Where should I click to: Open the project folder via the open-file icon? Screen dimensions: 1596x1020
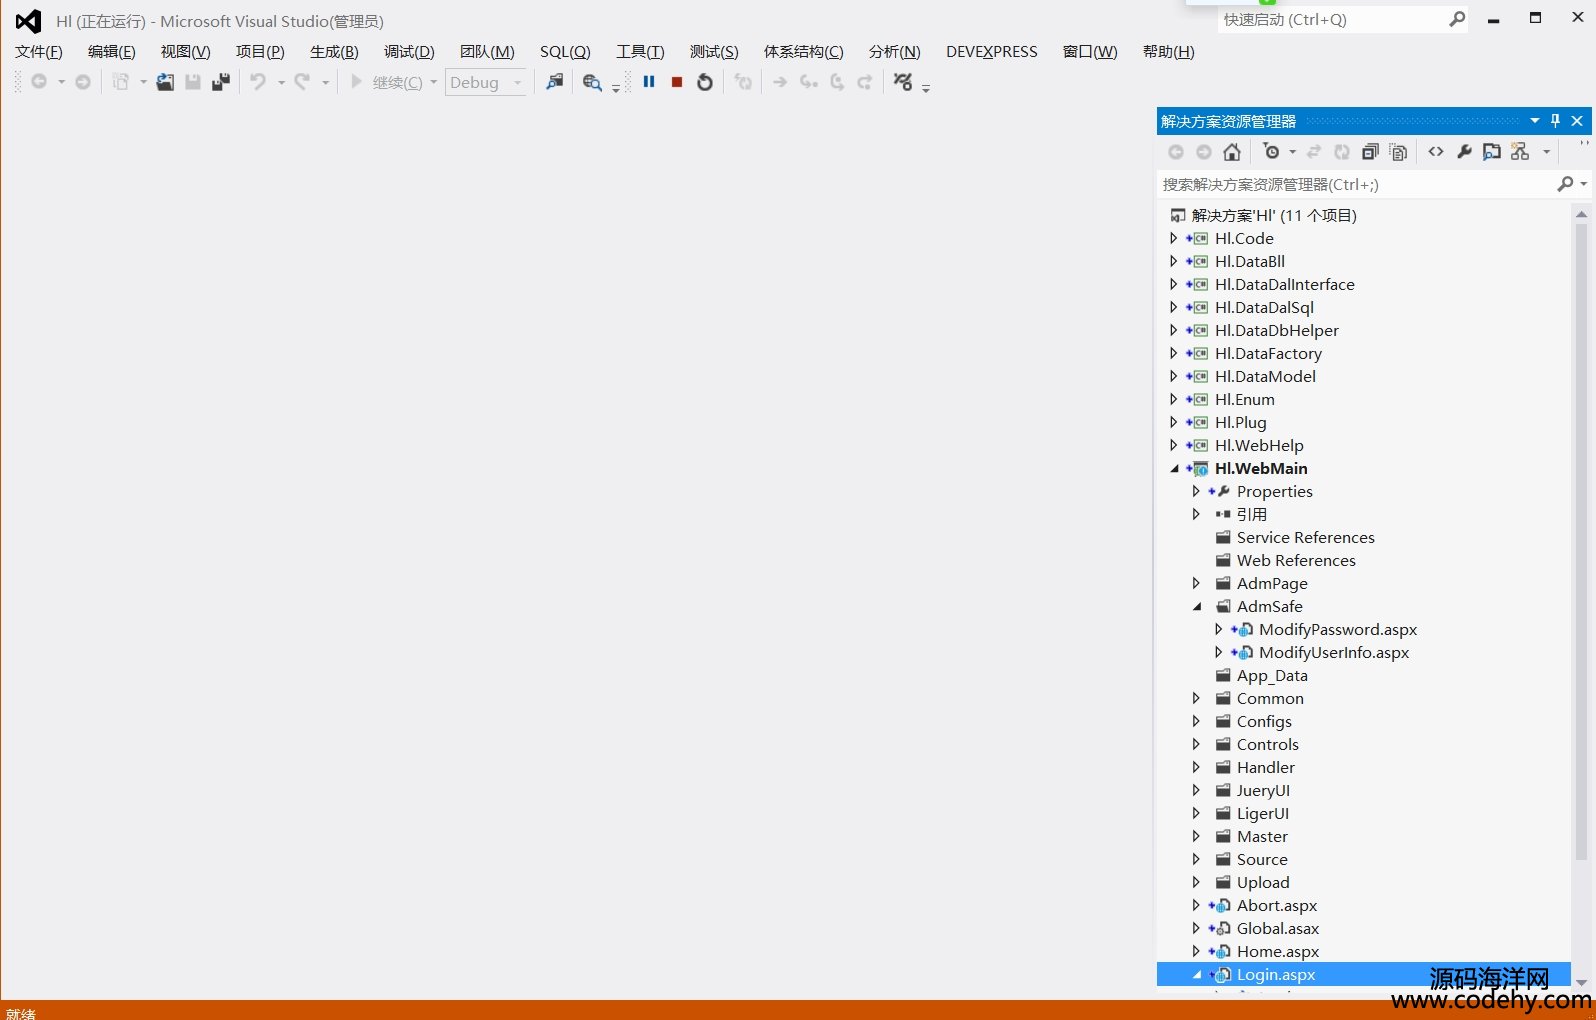coord(165,82)
